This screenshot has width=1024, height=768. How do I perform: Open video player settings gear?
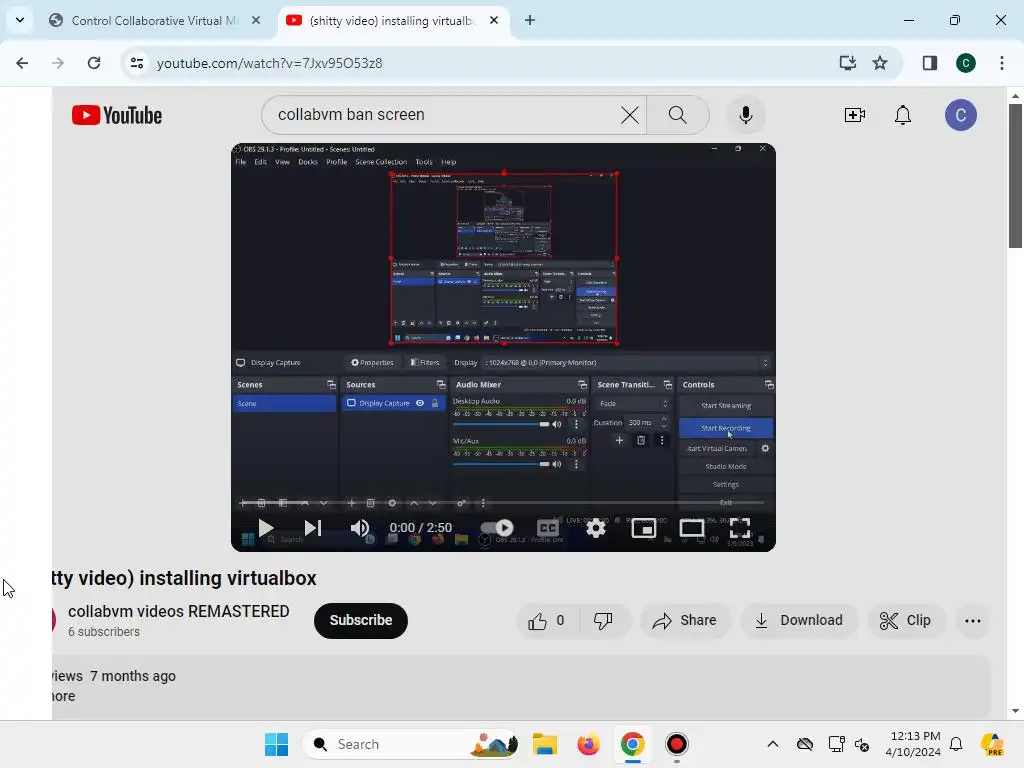tap(596, 528)
